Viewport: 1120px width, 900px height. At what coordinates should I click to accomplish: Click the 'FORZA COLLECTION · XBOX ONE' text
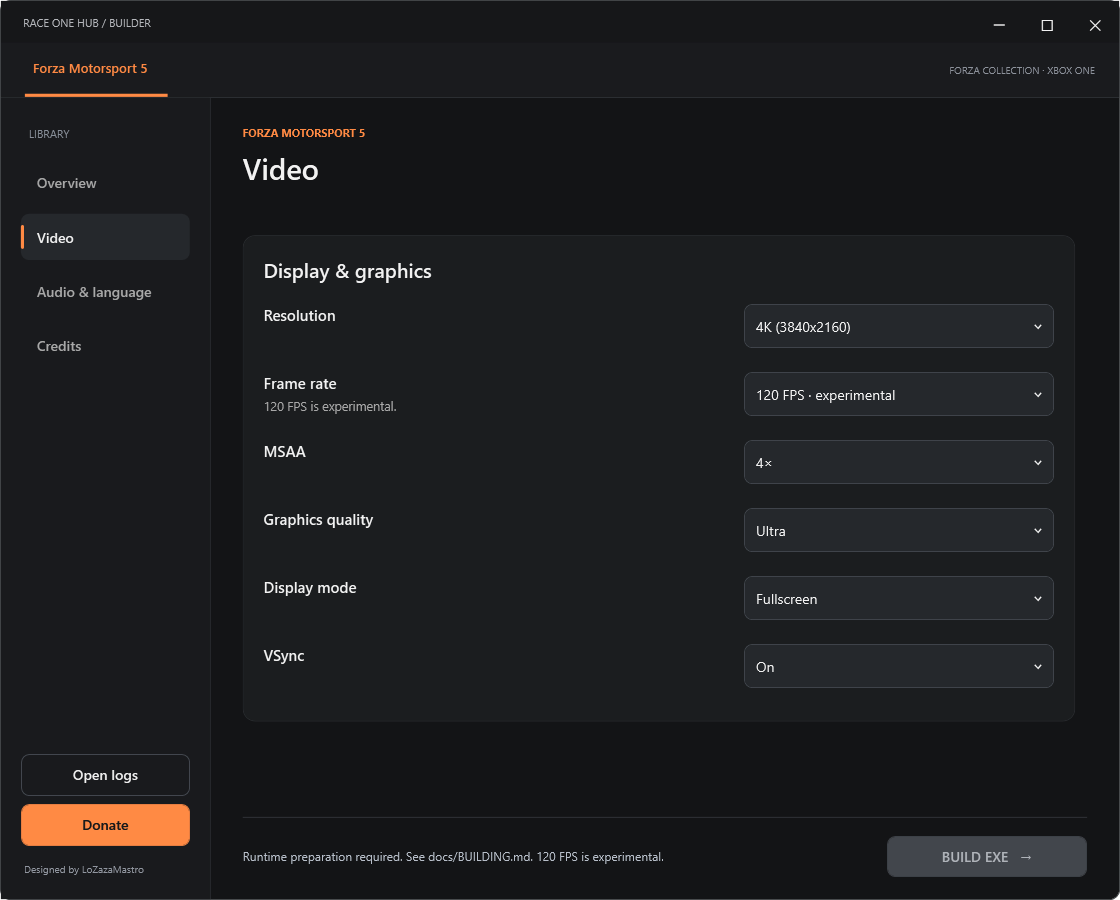coord(1022,71)
